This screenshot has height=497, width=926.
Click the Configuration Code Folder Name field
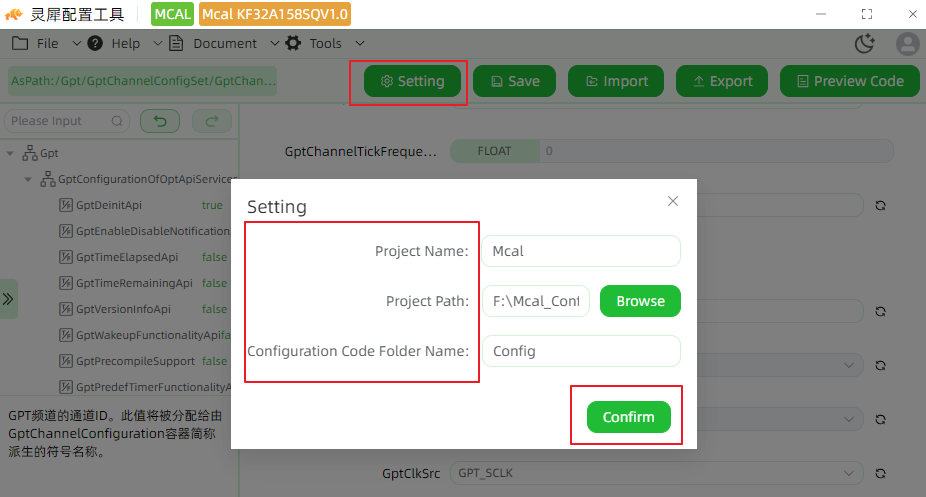581,351
